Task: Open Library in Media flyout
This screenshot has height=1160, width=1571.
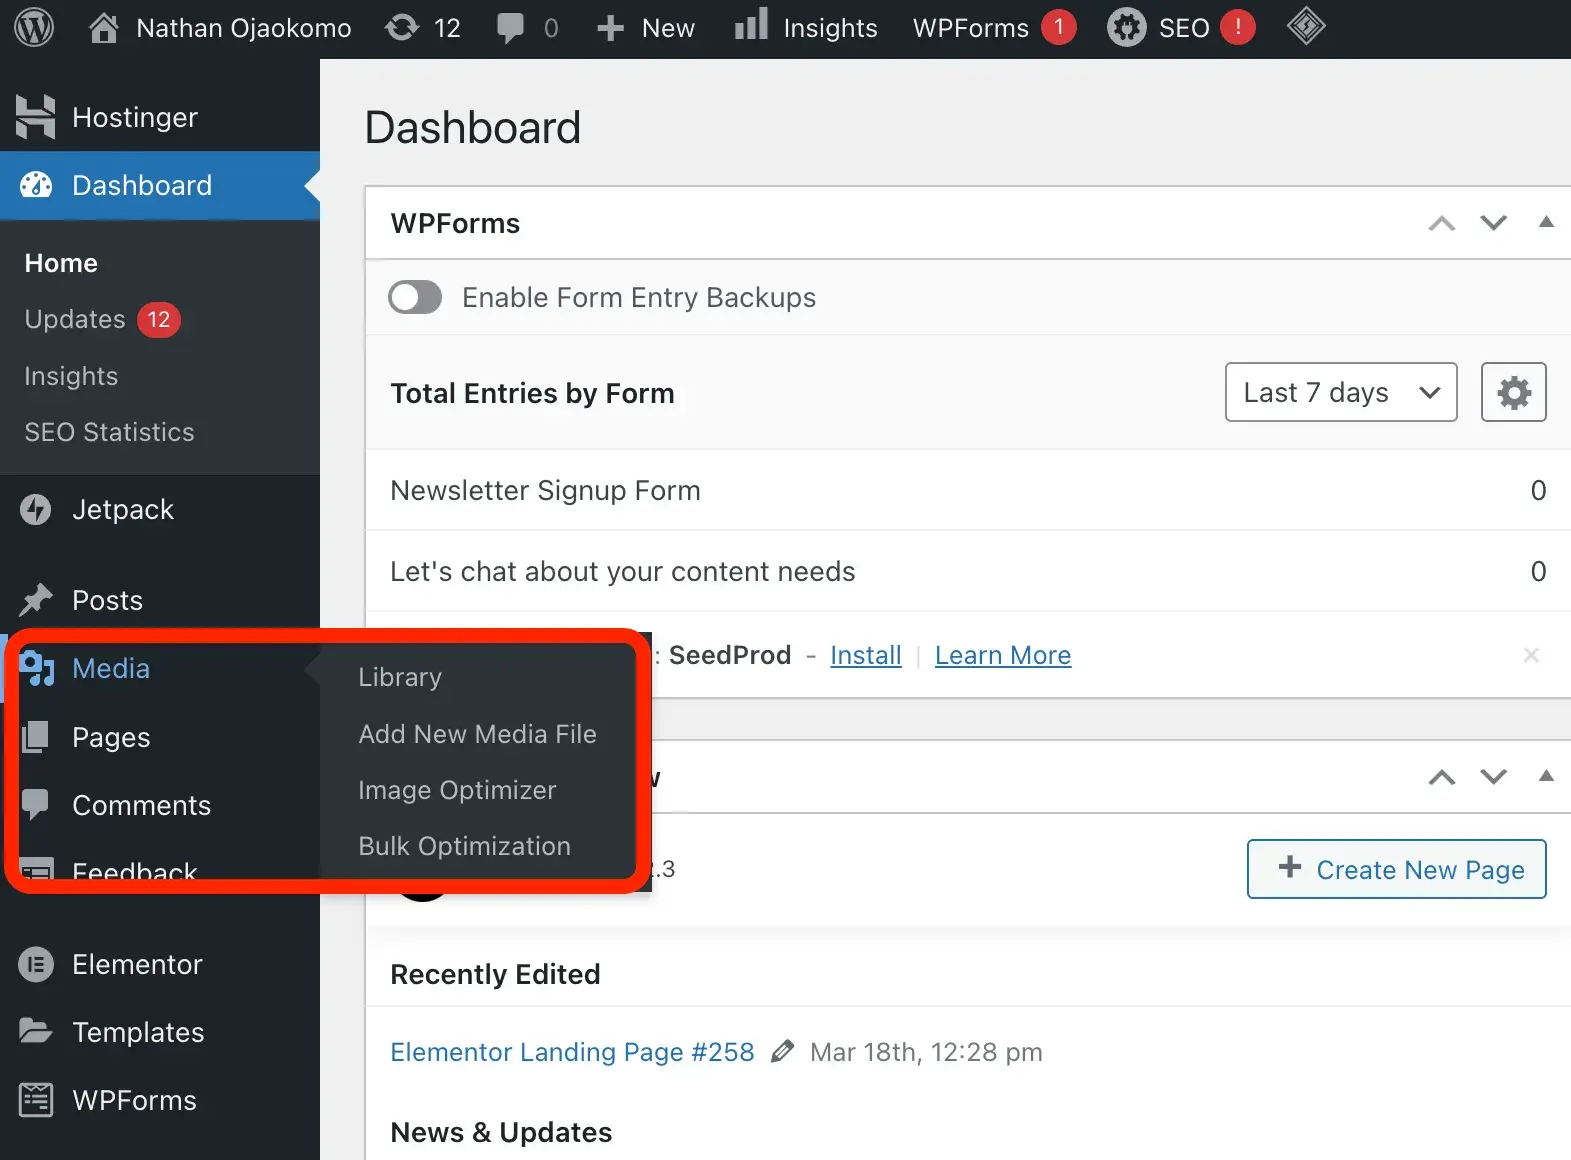Action: (400, 677)
